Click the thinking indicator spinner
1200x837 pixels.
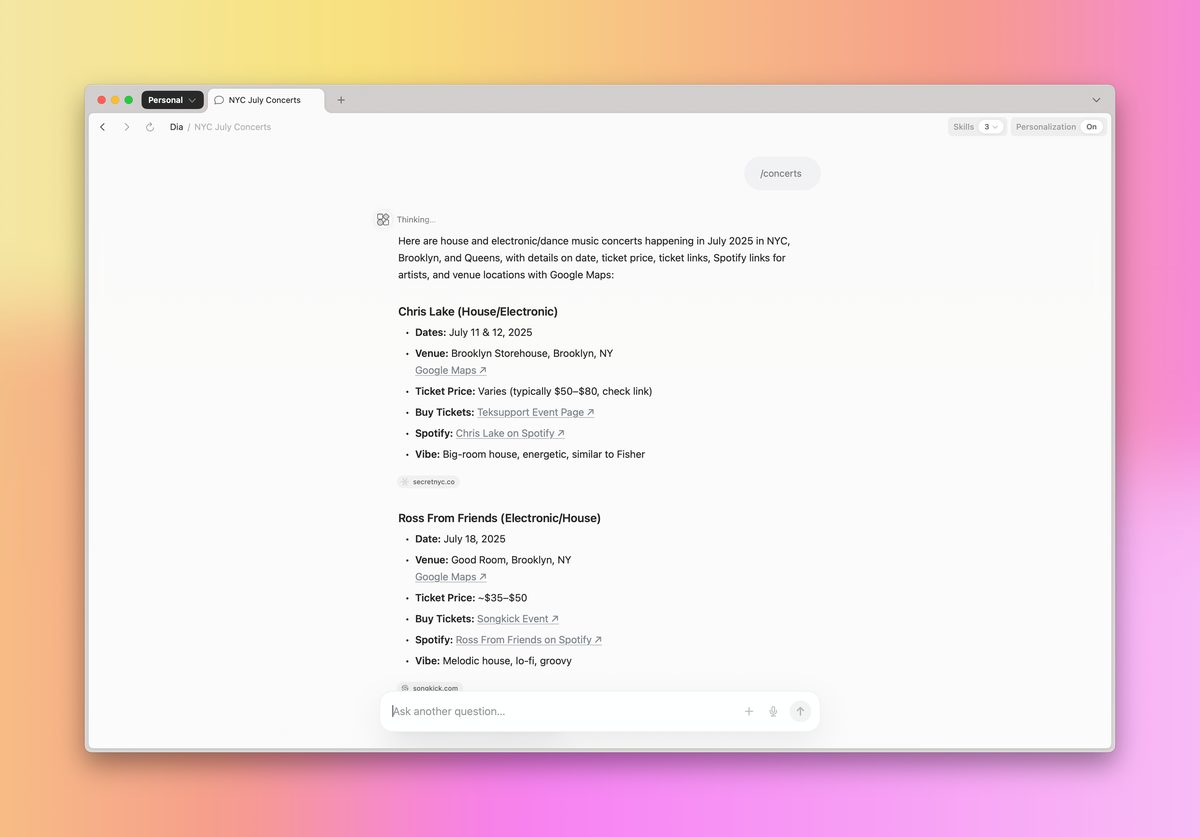coord(383,219)
